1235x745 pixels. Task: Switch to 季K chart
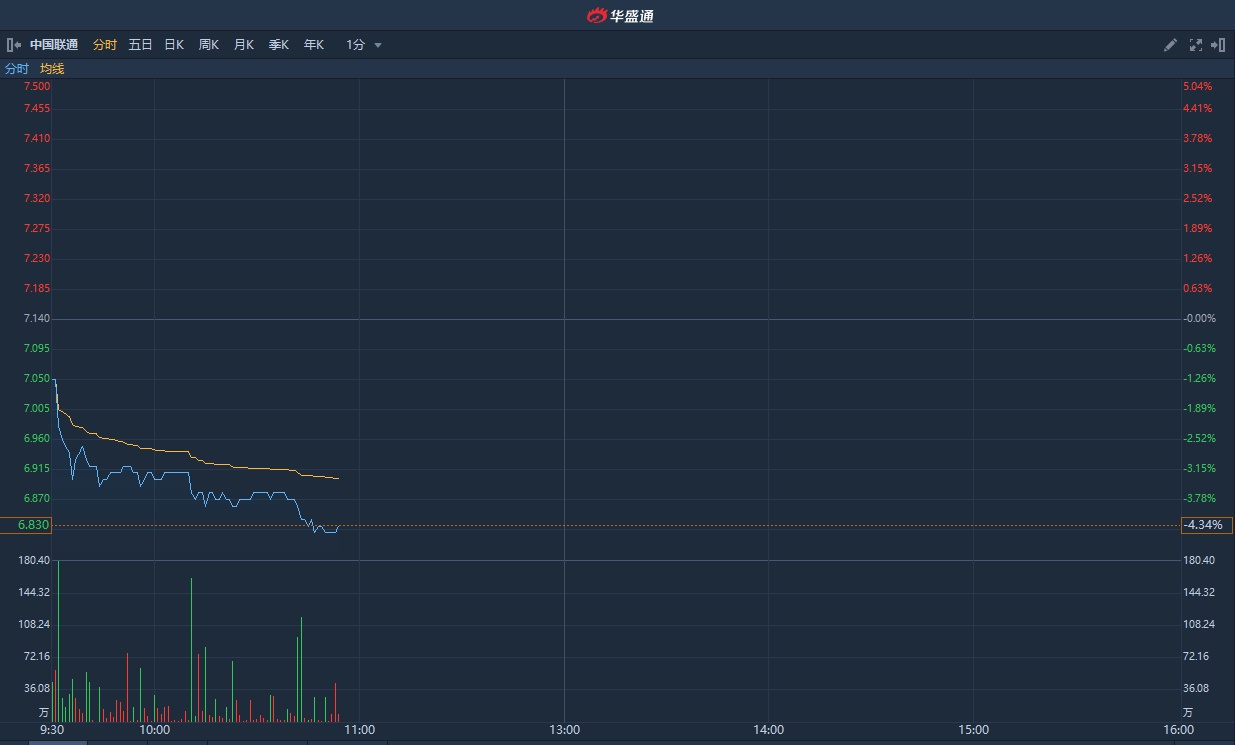point(279,45)
